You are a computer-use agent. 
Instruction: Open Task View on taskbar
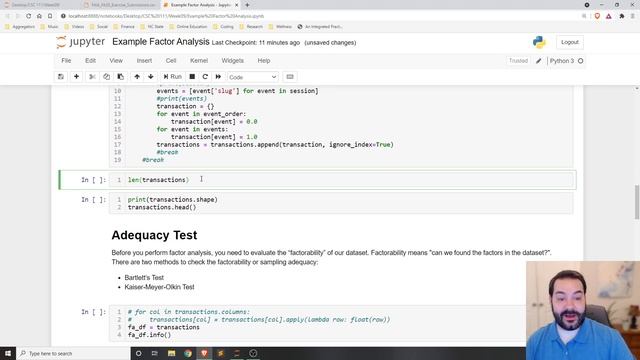pyautogui.click(x=155, y=353)
